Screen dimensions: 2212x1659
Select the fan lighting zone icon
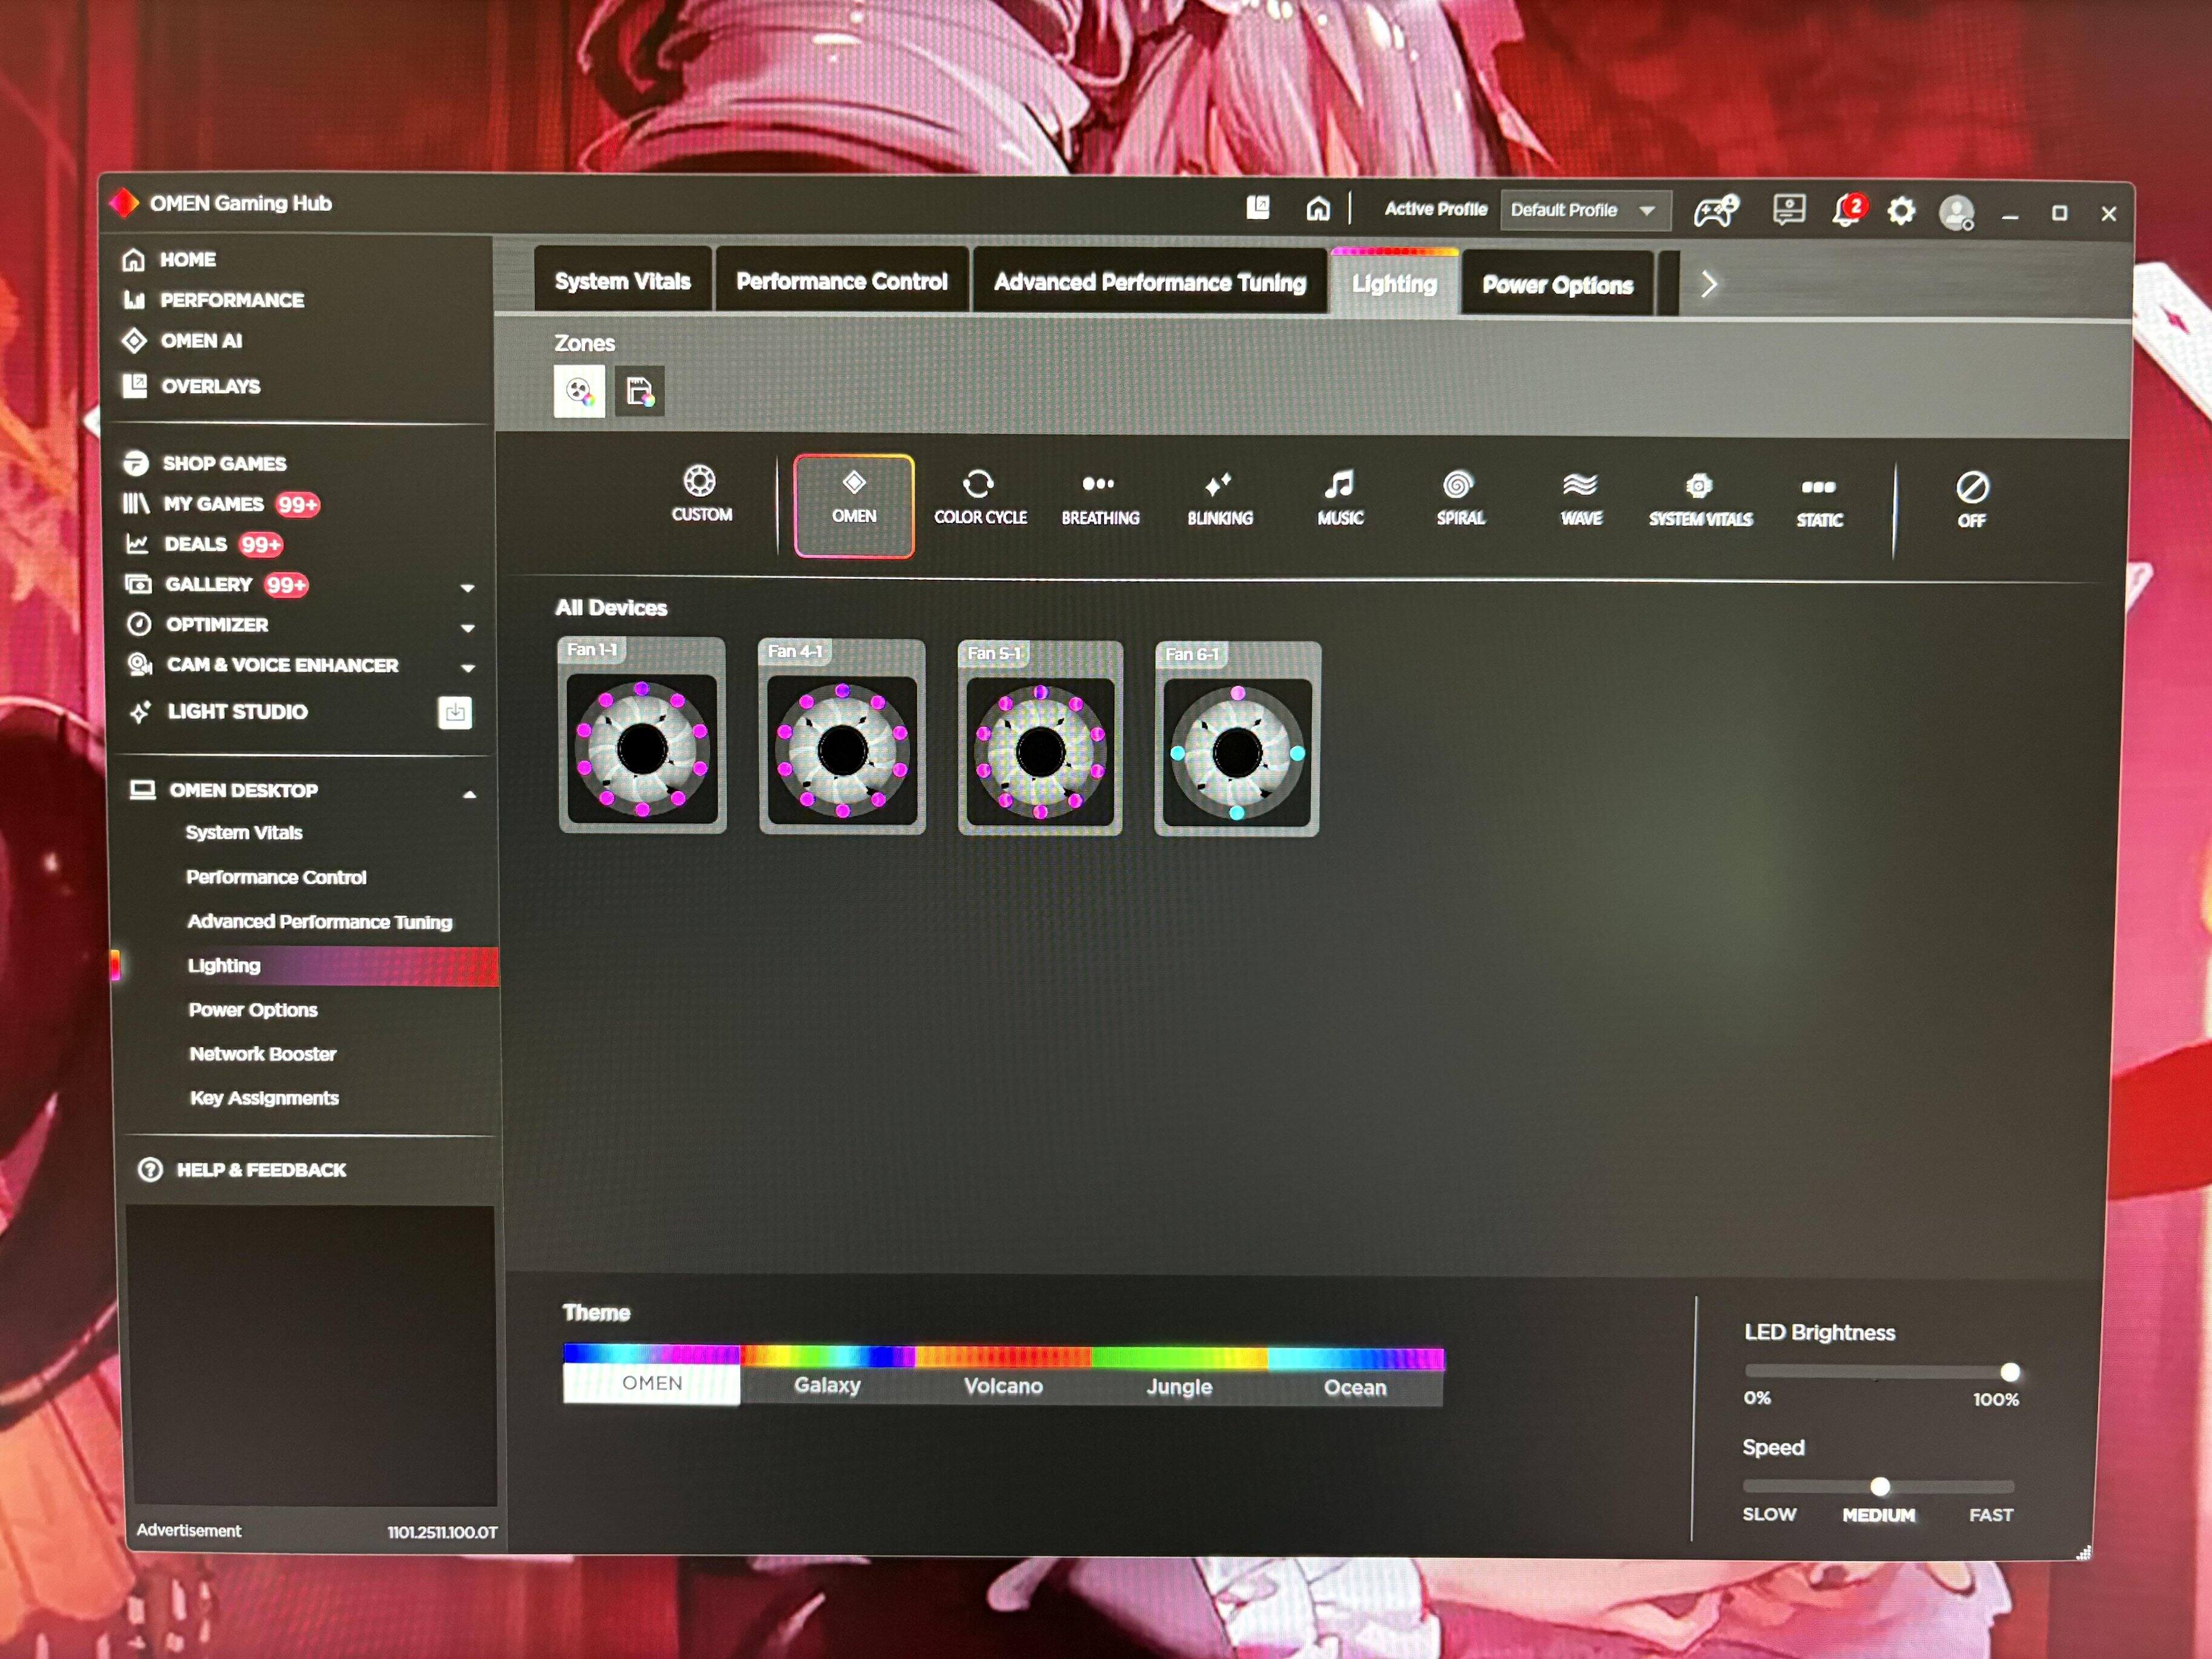pos(580,391)
